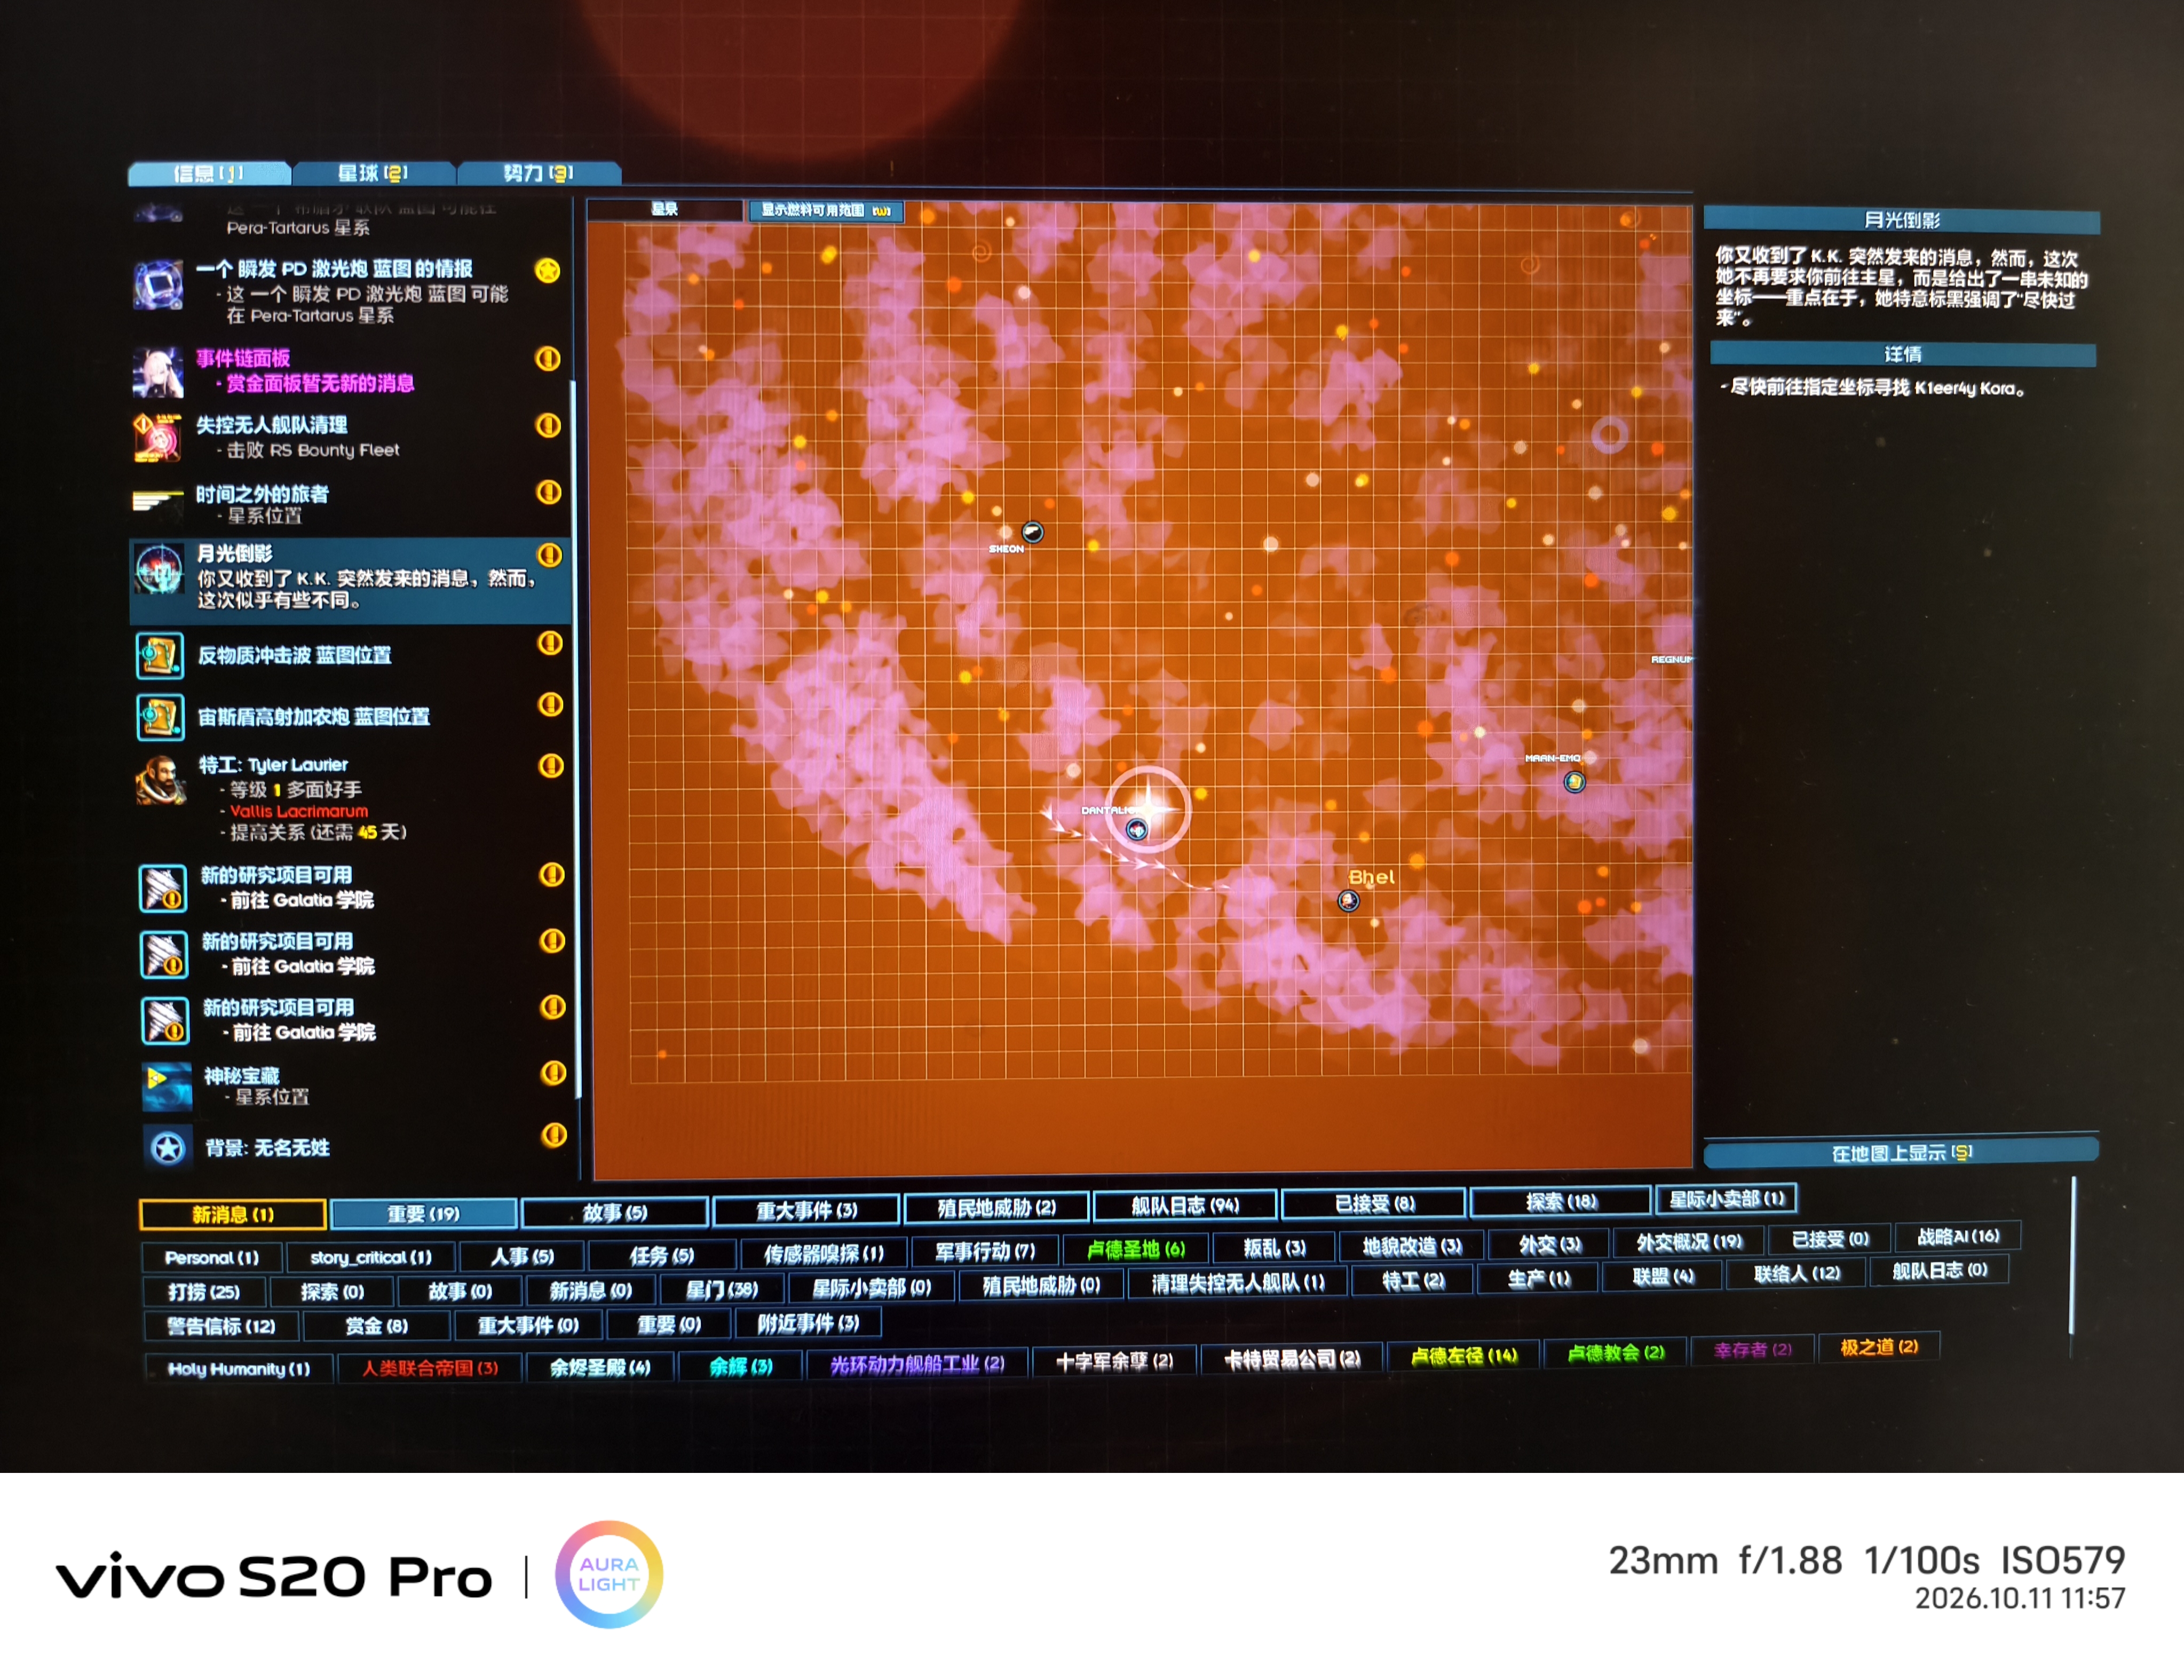This screenshot has width=2184, height=1680.
Task: Toggle importance flag on 事件链面板 entry
Action: tap(548, 358)
